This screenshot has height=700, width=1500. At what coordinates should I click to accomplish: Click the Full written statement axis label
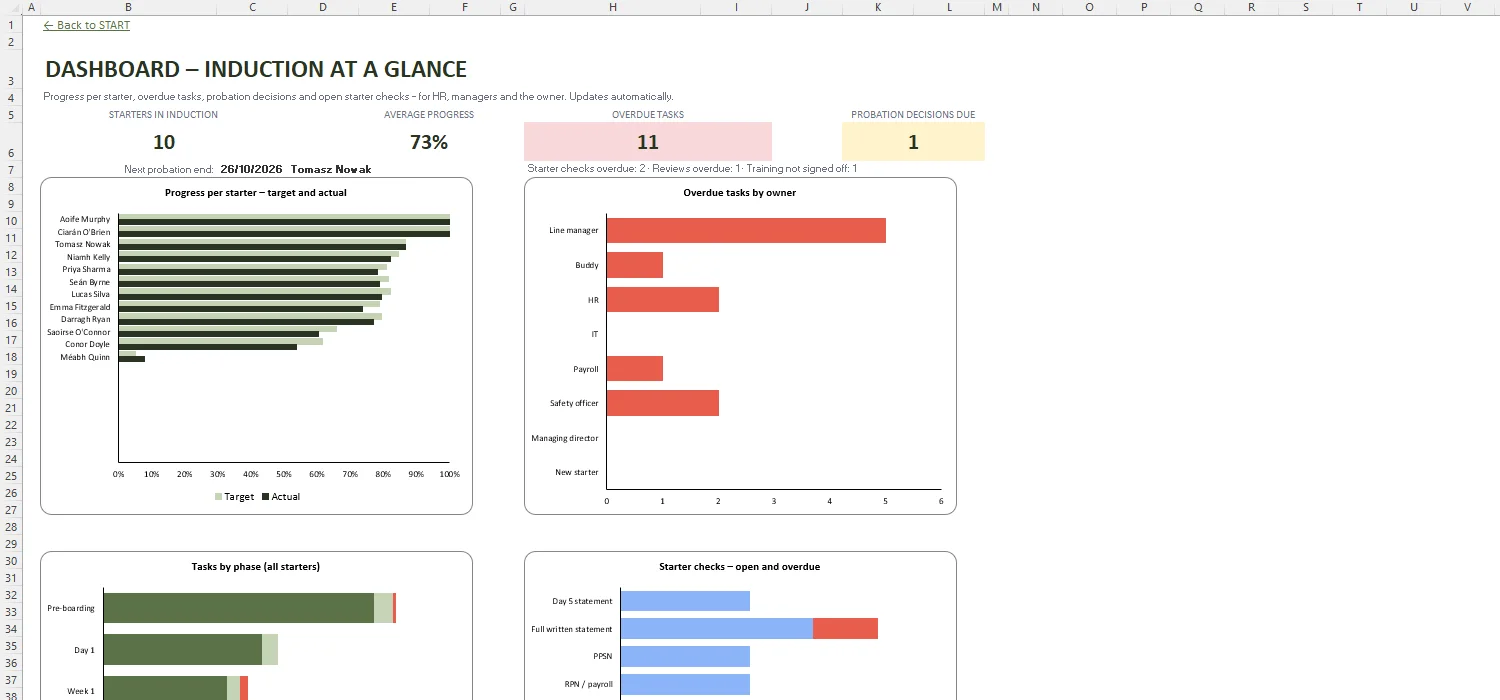click(572, 629)
